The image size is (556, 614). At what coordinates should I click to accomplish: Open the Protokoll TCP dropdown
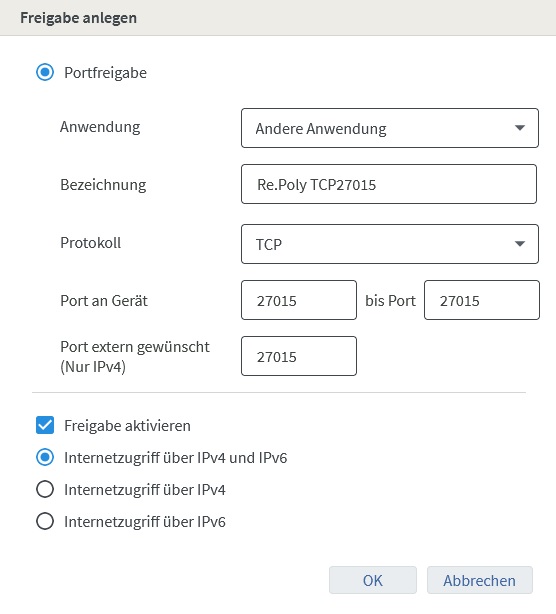coord(390,244)
